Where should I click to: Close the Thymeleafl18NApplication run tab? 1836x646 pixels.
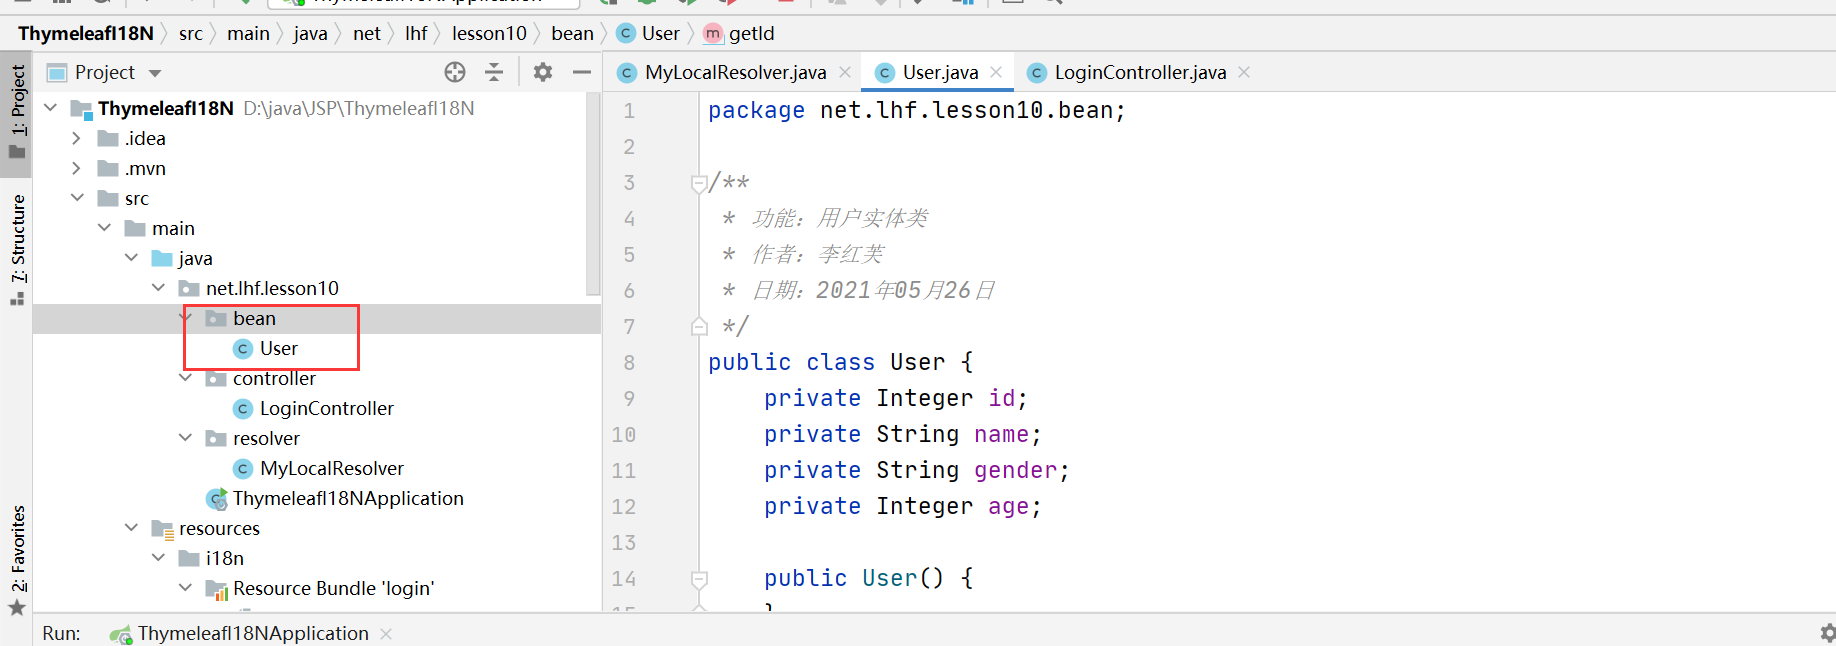point(386,634)
